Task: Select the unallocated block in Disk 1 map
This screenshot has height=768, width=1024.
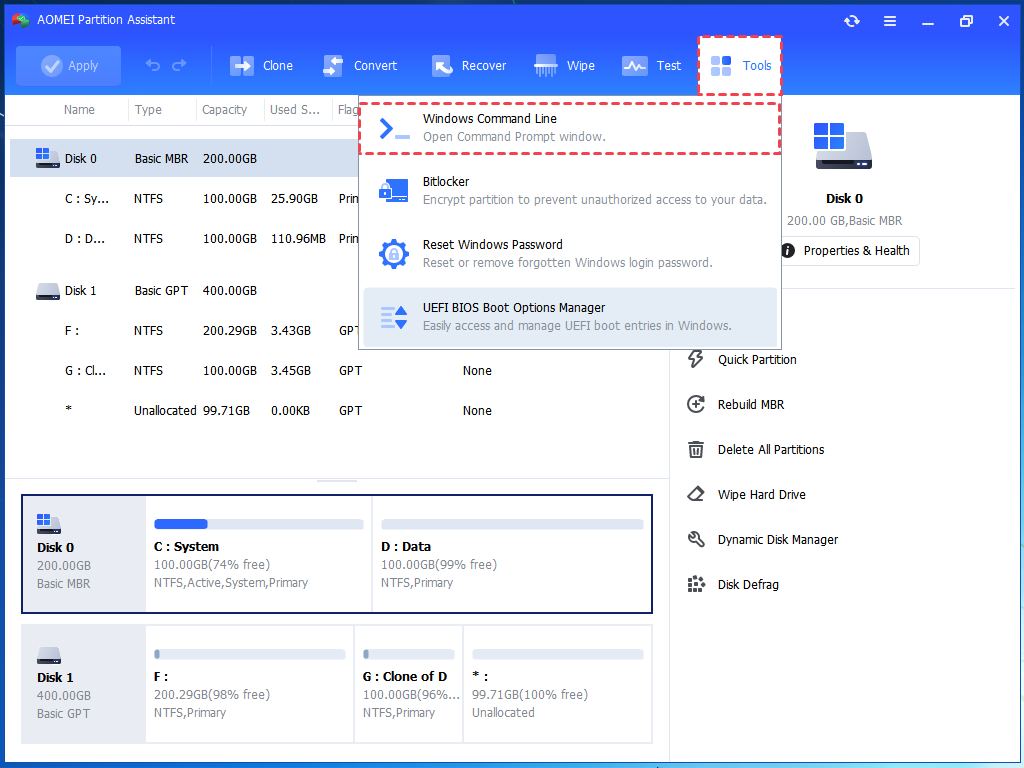Action: click(x=557, y=684)
